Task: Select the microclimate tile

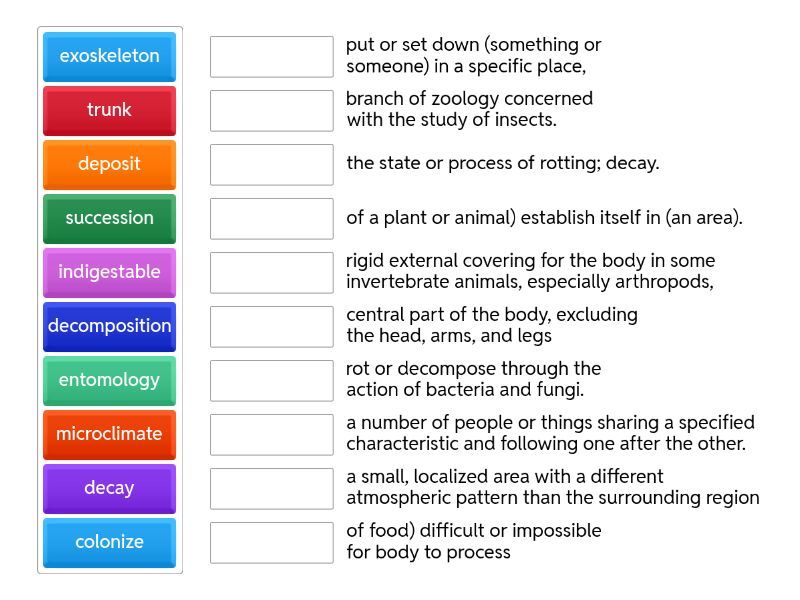Action: [x=109, y=434]
